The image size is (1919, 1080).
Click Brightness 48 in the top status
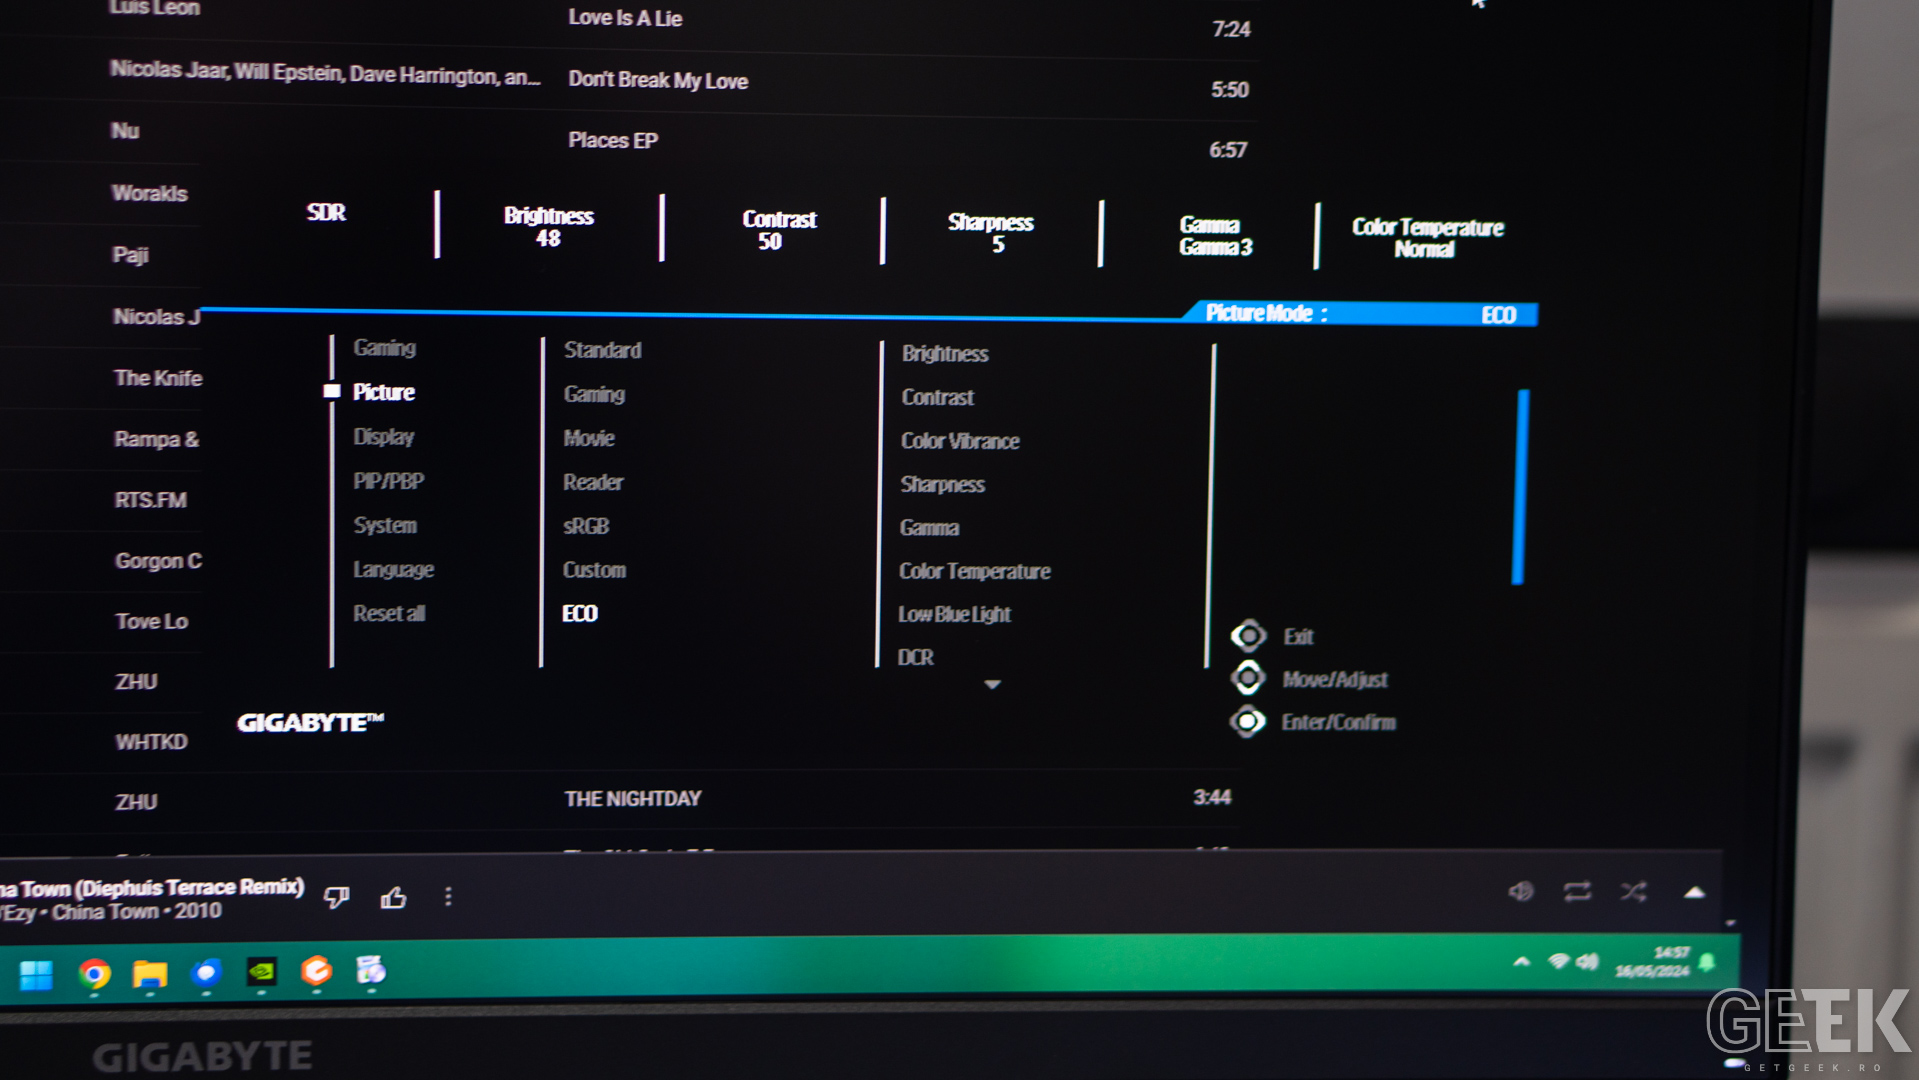548,227
